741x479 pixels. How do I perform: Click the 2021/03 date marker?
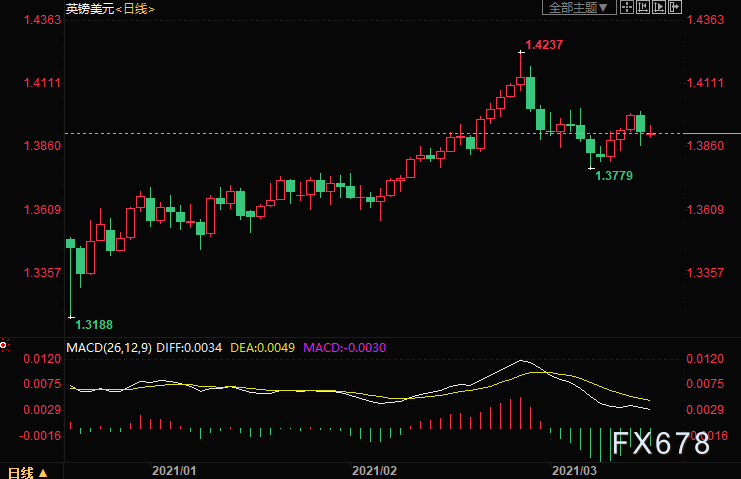[x=574, y=470]
